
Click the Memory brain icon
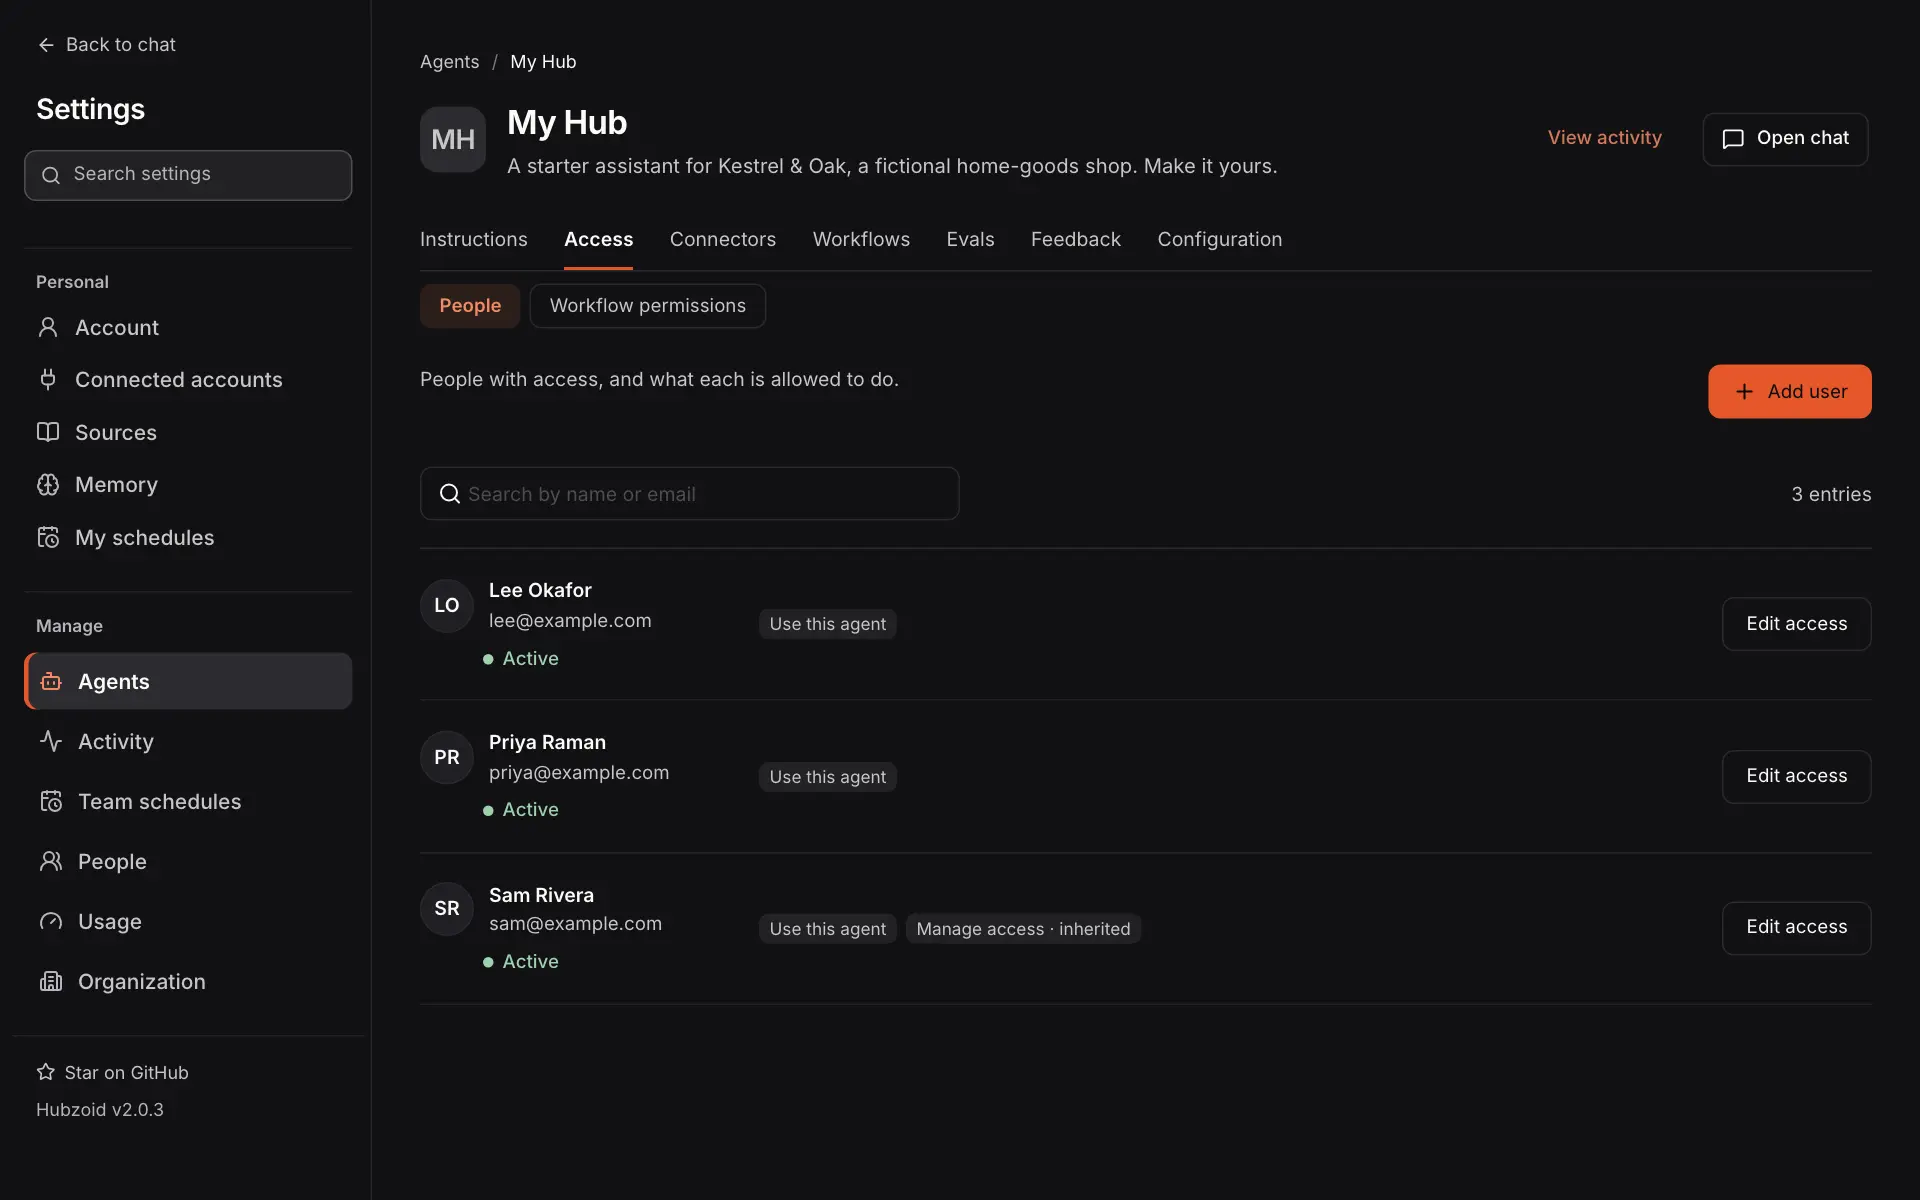[x=48, y=484]
